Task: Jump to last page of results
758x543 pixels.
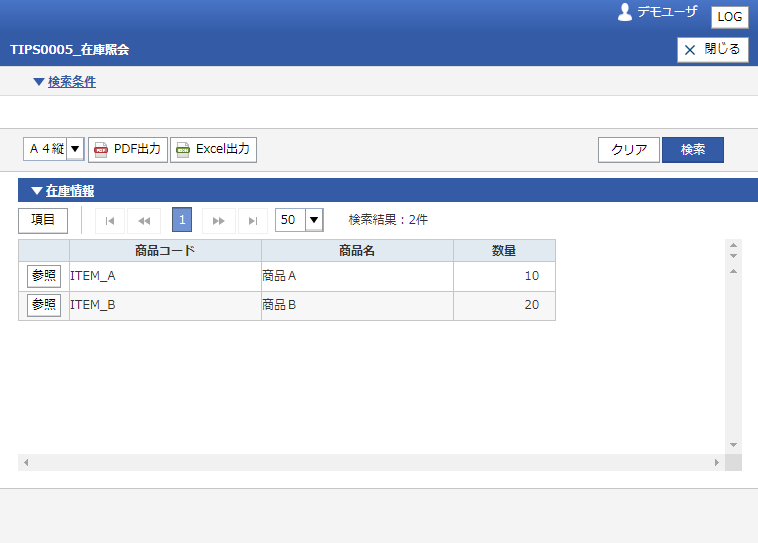Action: pos(253,221)
